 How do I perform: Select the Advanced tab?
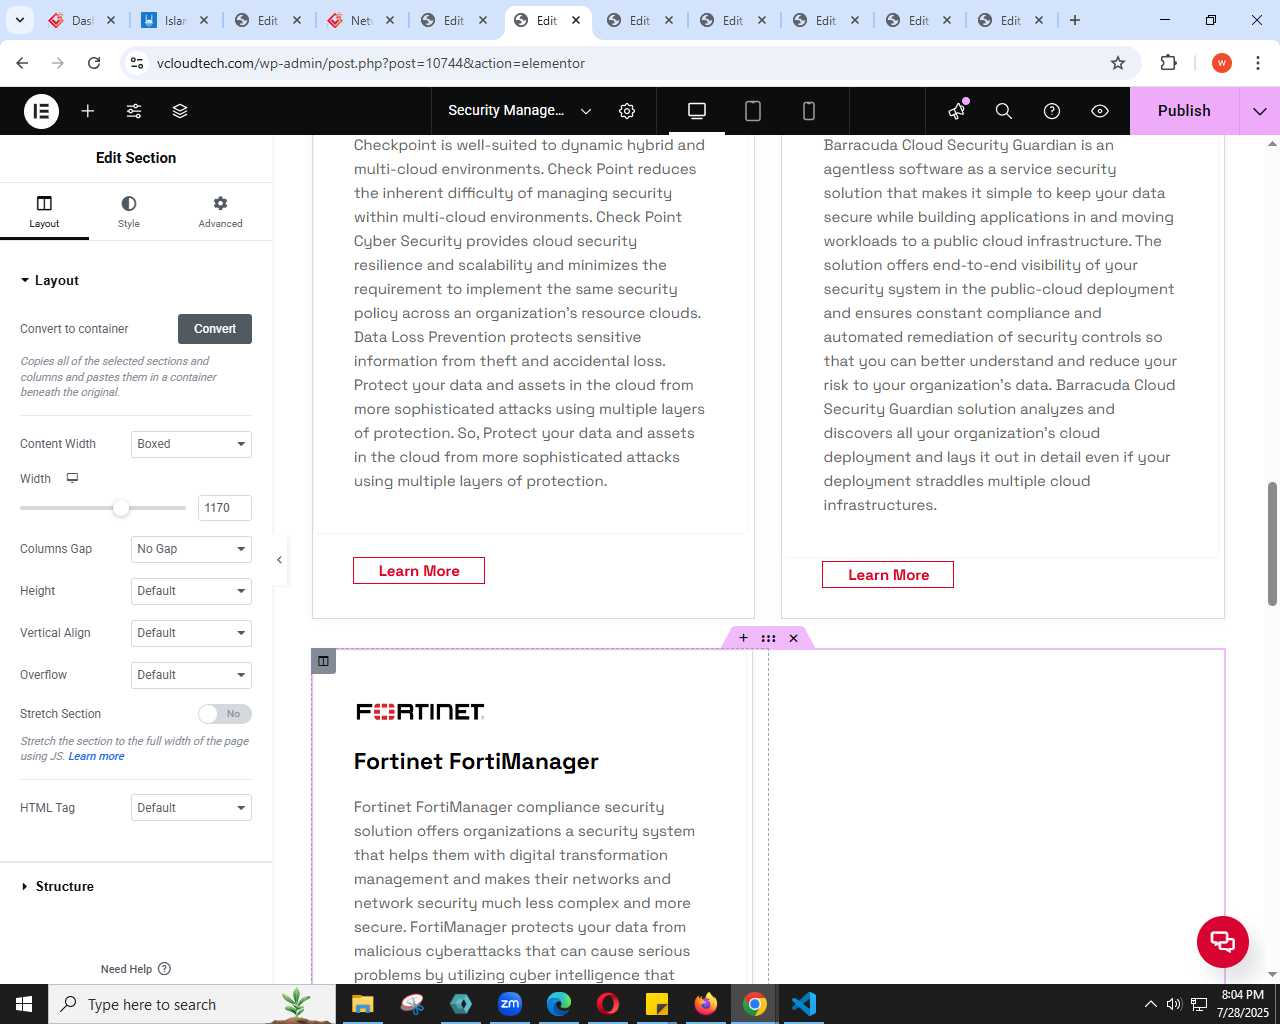click(220, 211)
